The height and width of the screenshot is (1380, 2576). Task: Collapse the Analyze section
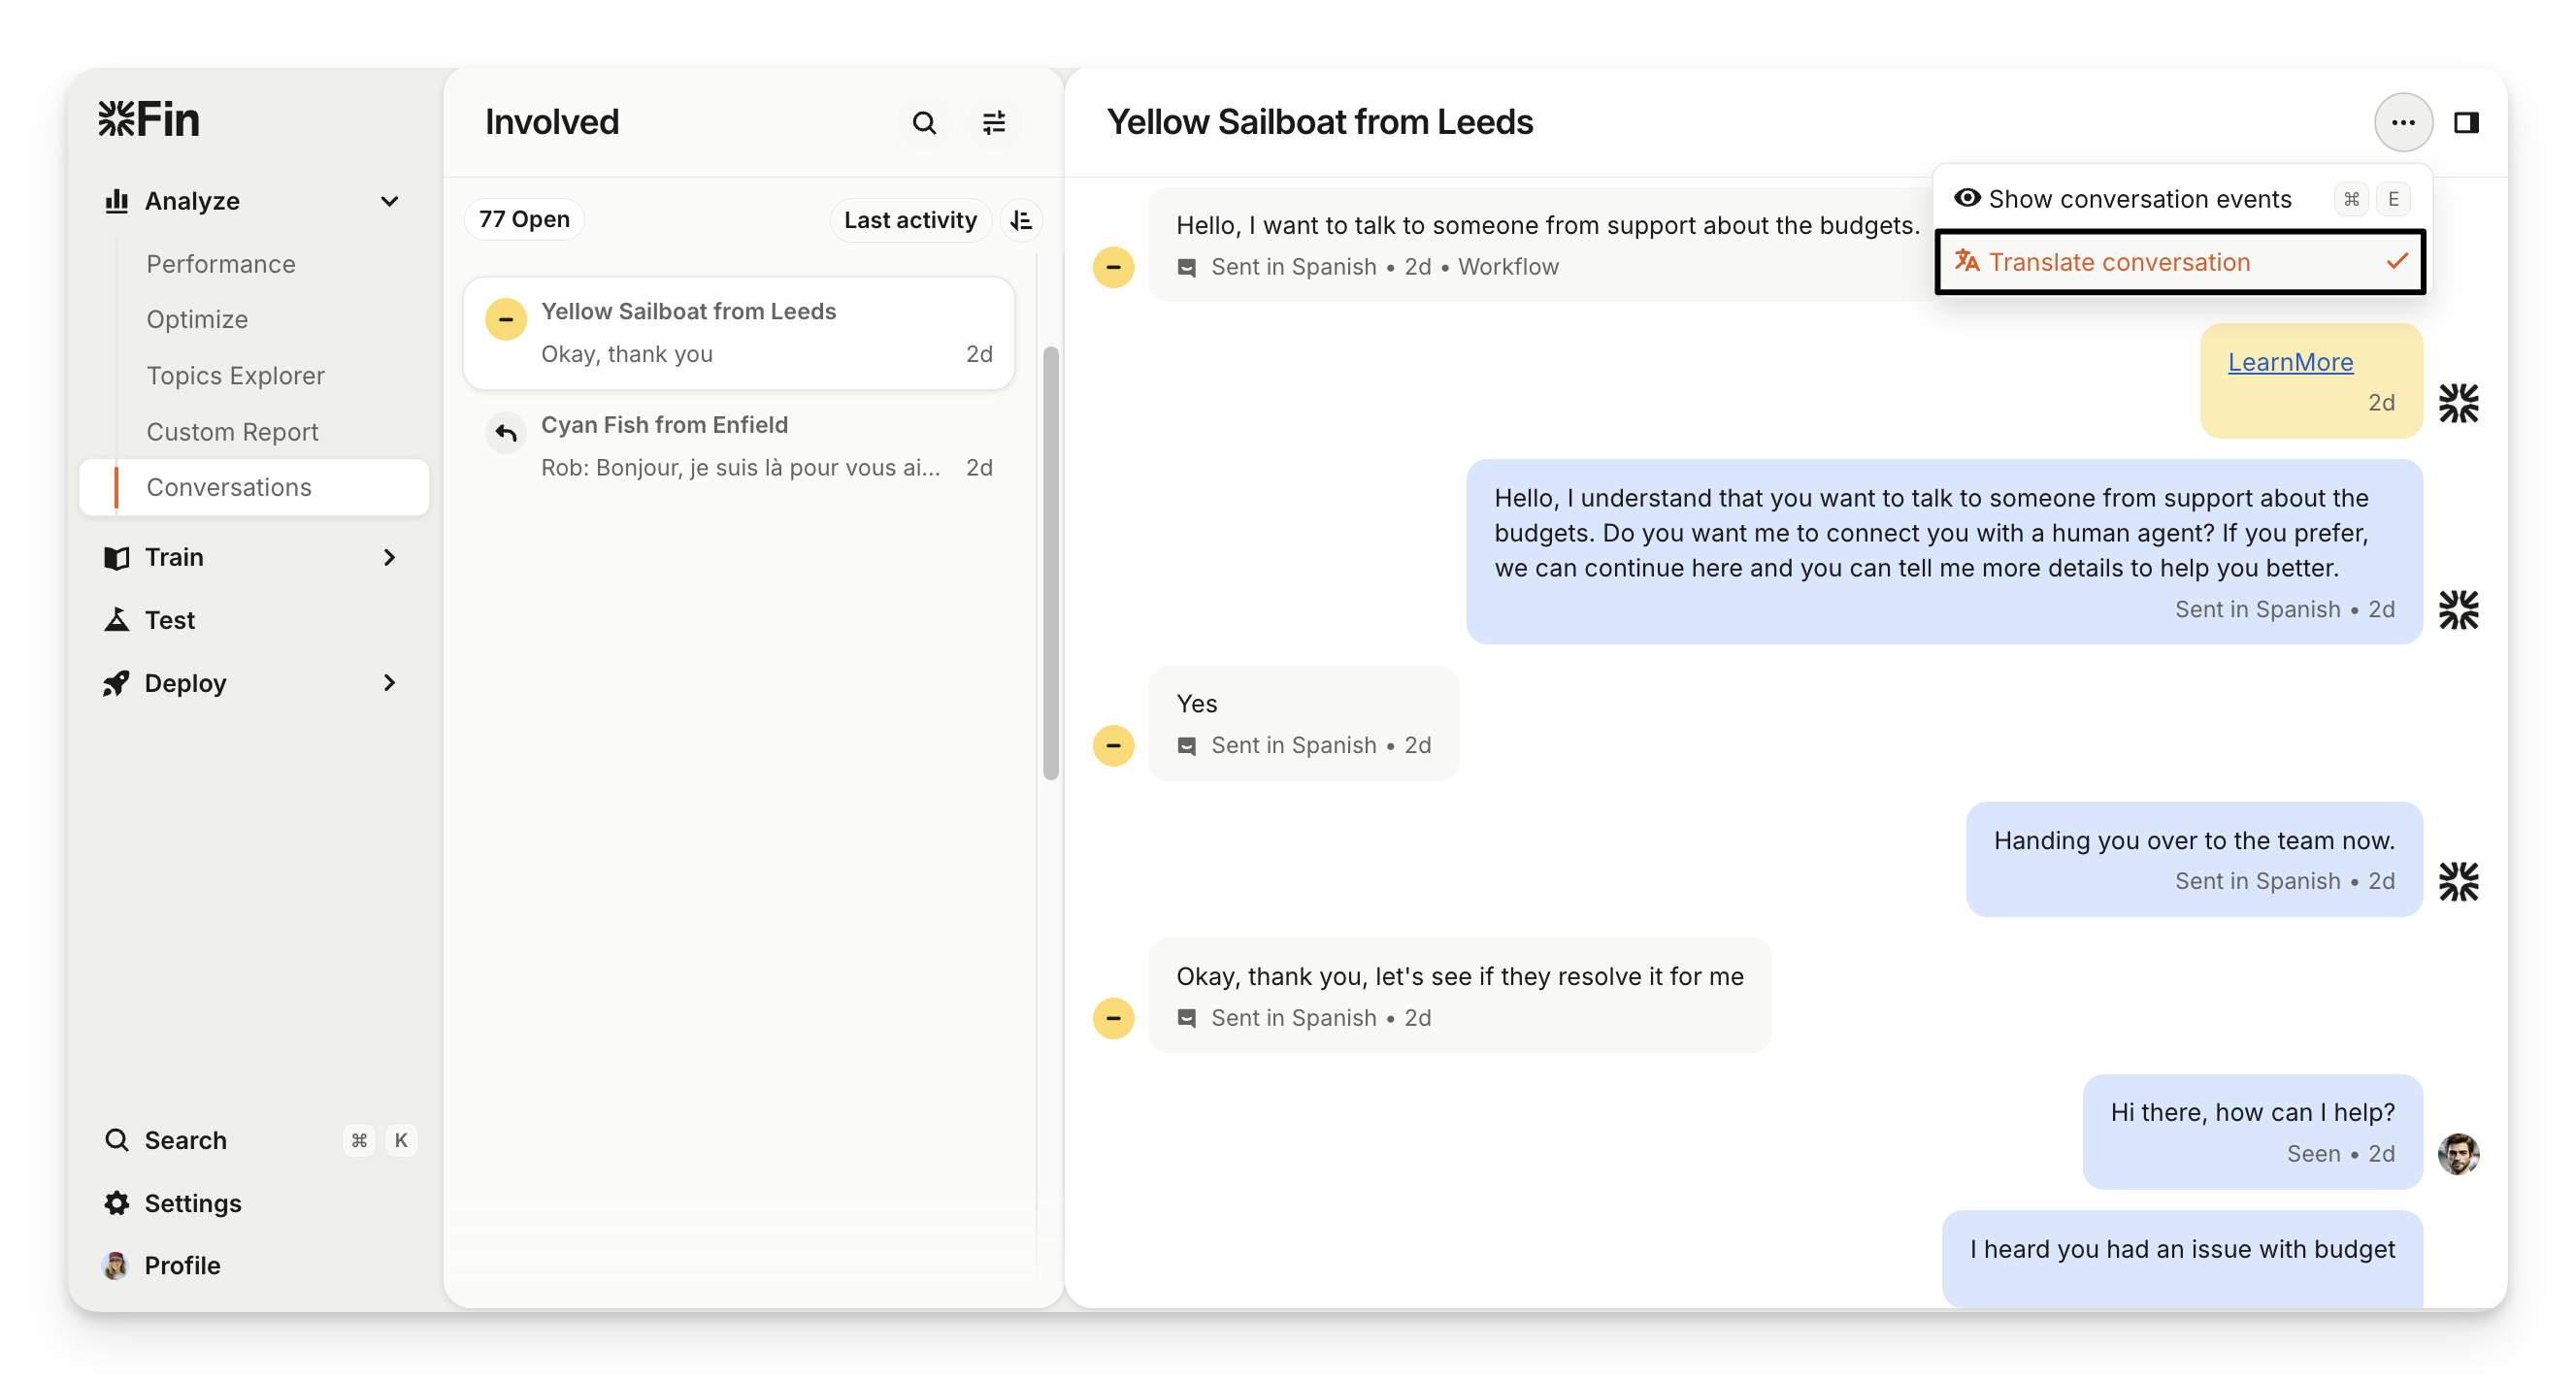[x=389, y=201]
